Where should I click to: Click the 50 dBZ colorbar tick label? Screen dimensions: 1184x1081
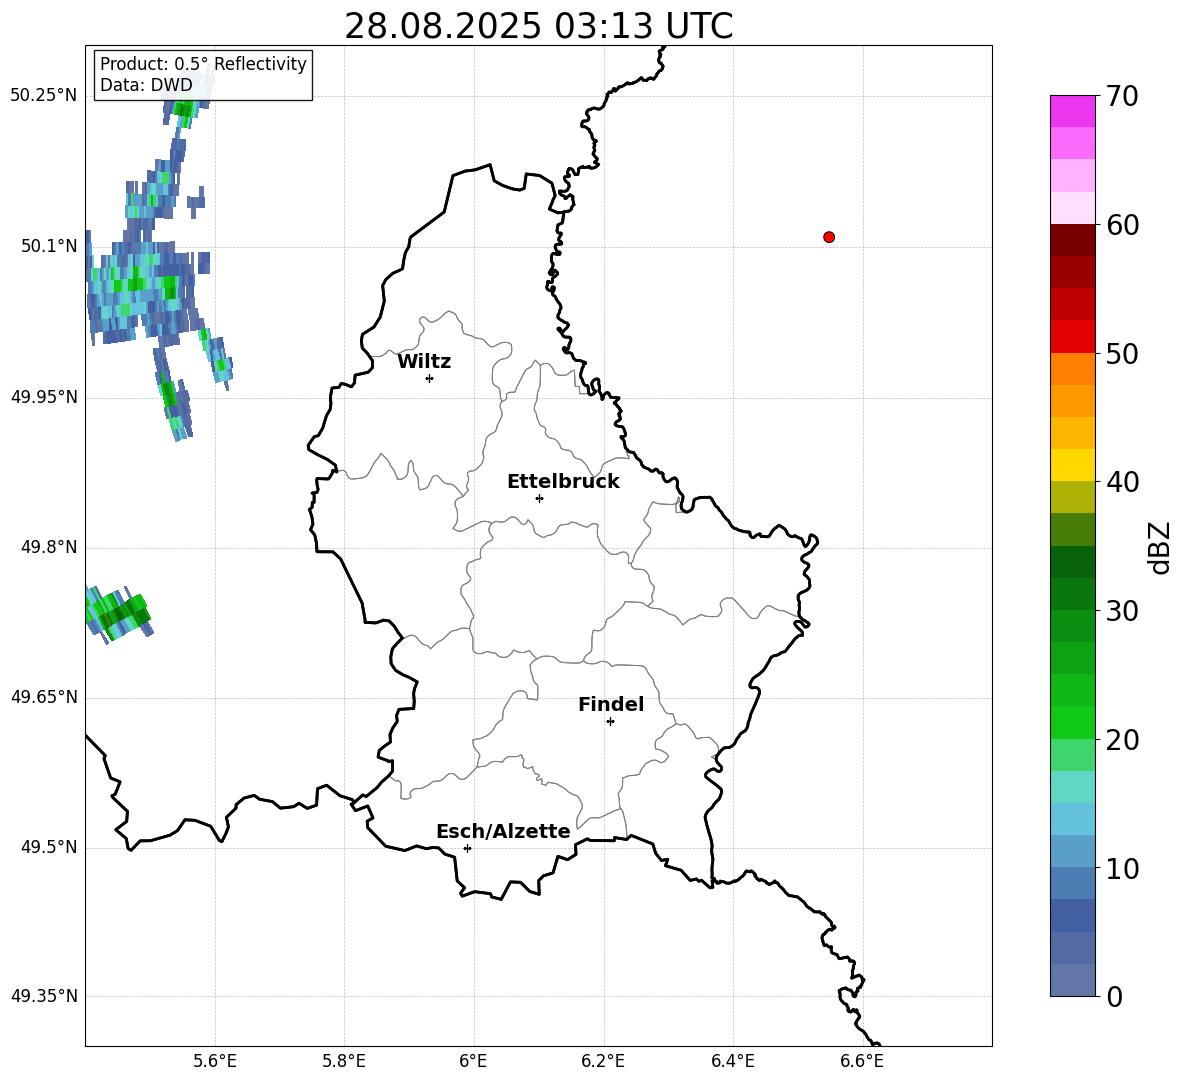click(1122, 353)
